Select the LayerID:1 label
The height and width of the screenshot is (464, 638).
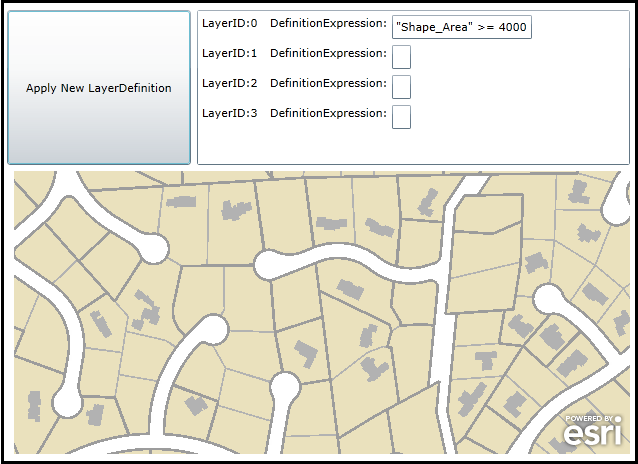[x=229, y=53]
